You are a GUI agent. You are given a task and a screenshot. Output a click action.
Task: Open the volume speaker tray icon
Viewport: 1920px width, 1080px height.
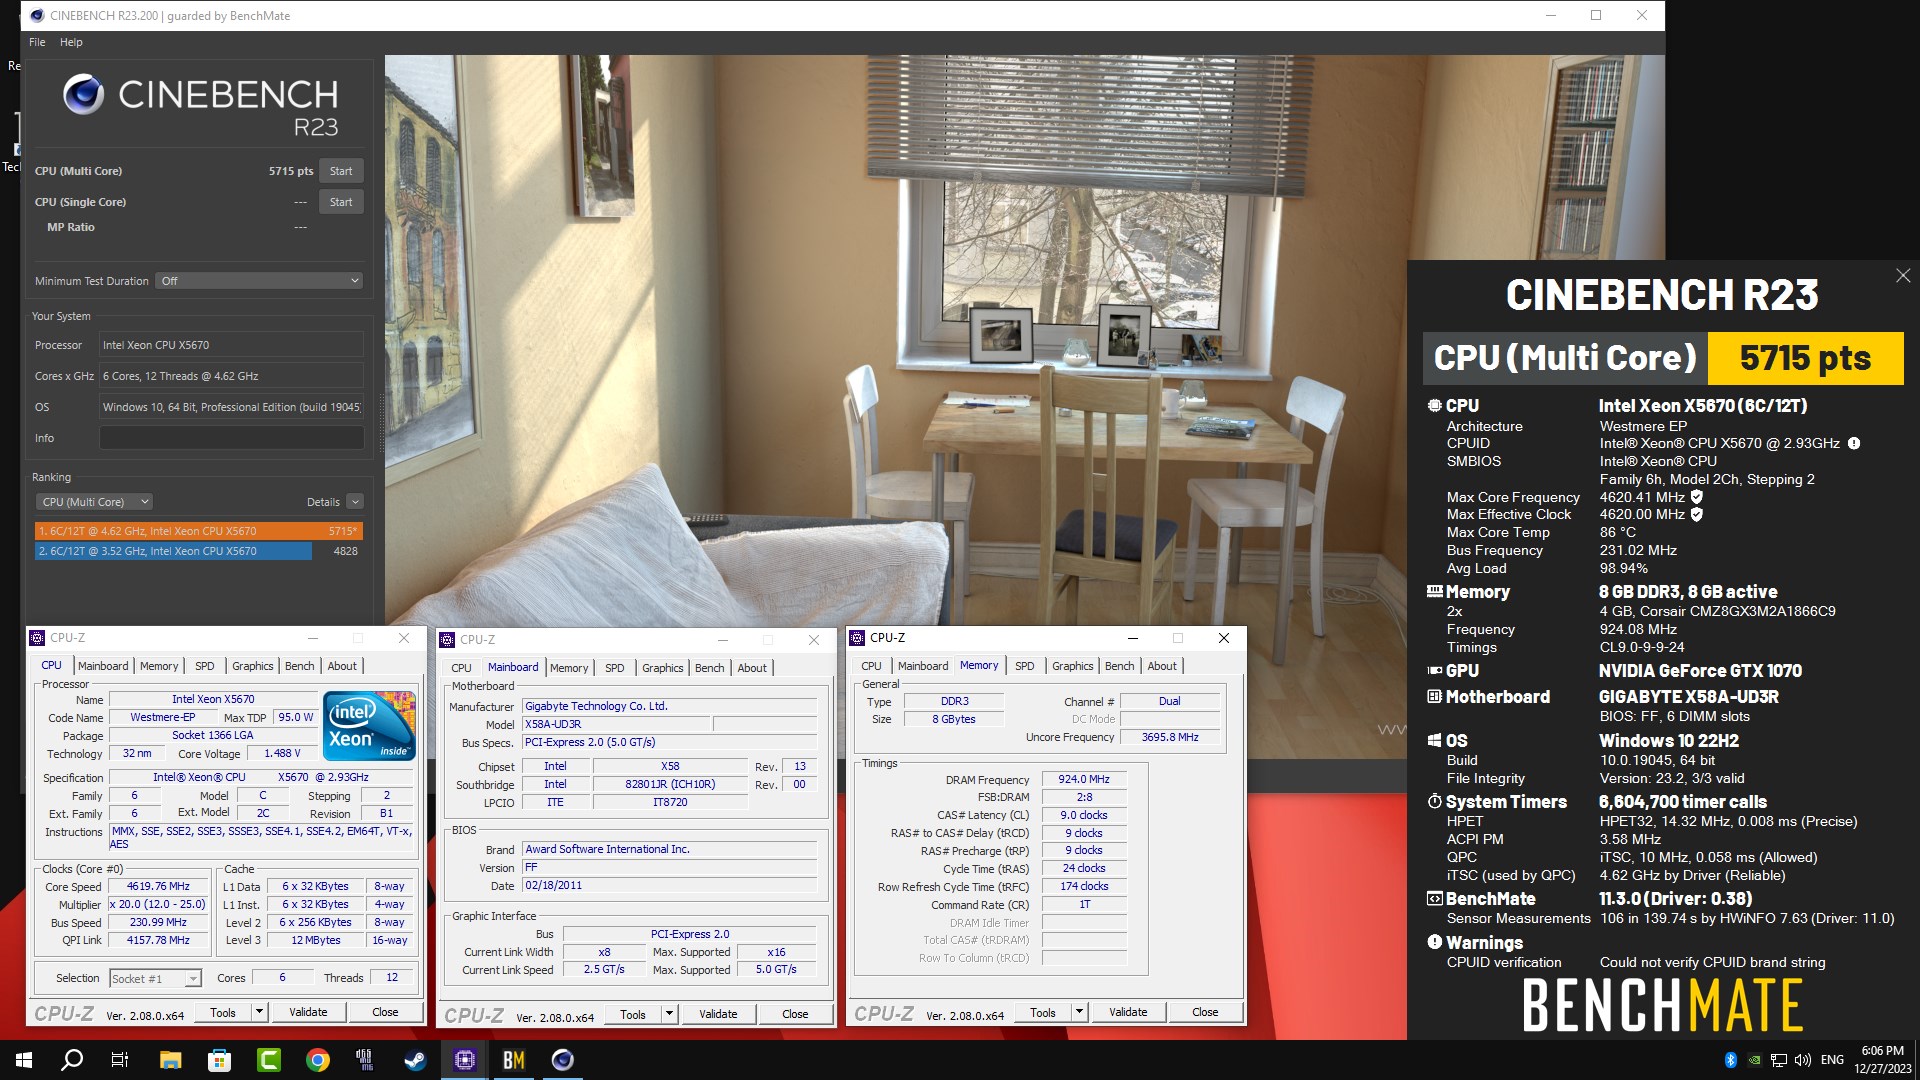(x=1802, y=1060)
